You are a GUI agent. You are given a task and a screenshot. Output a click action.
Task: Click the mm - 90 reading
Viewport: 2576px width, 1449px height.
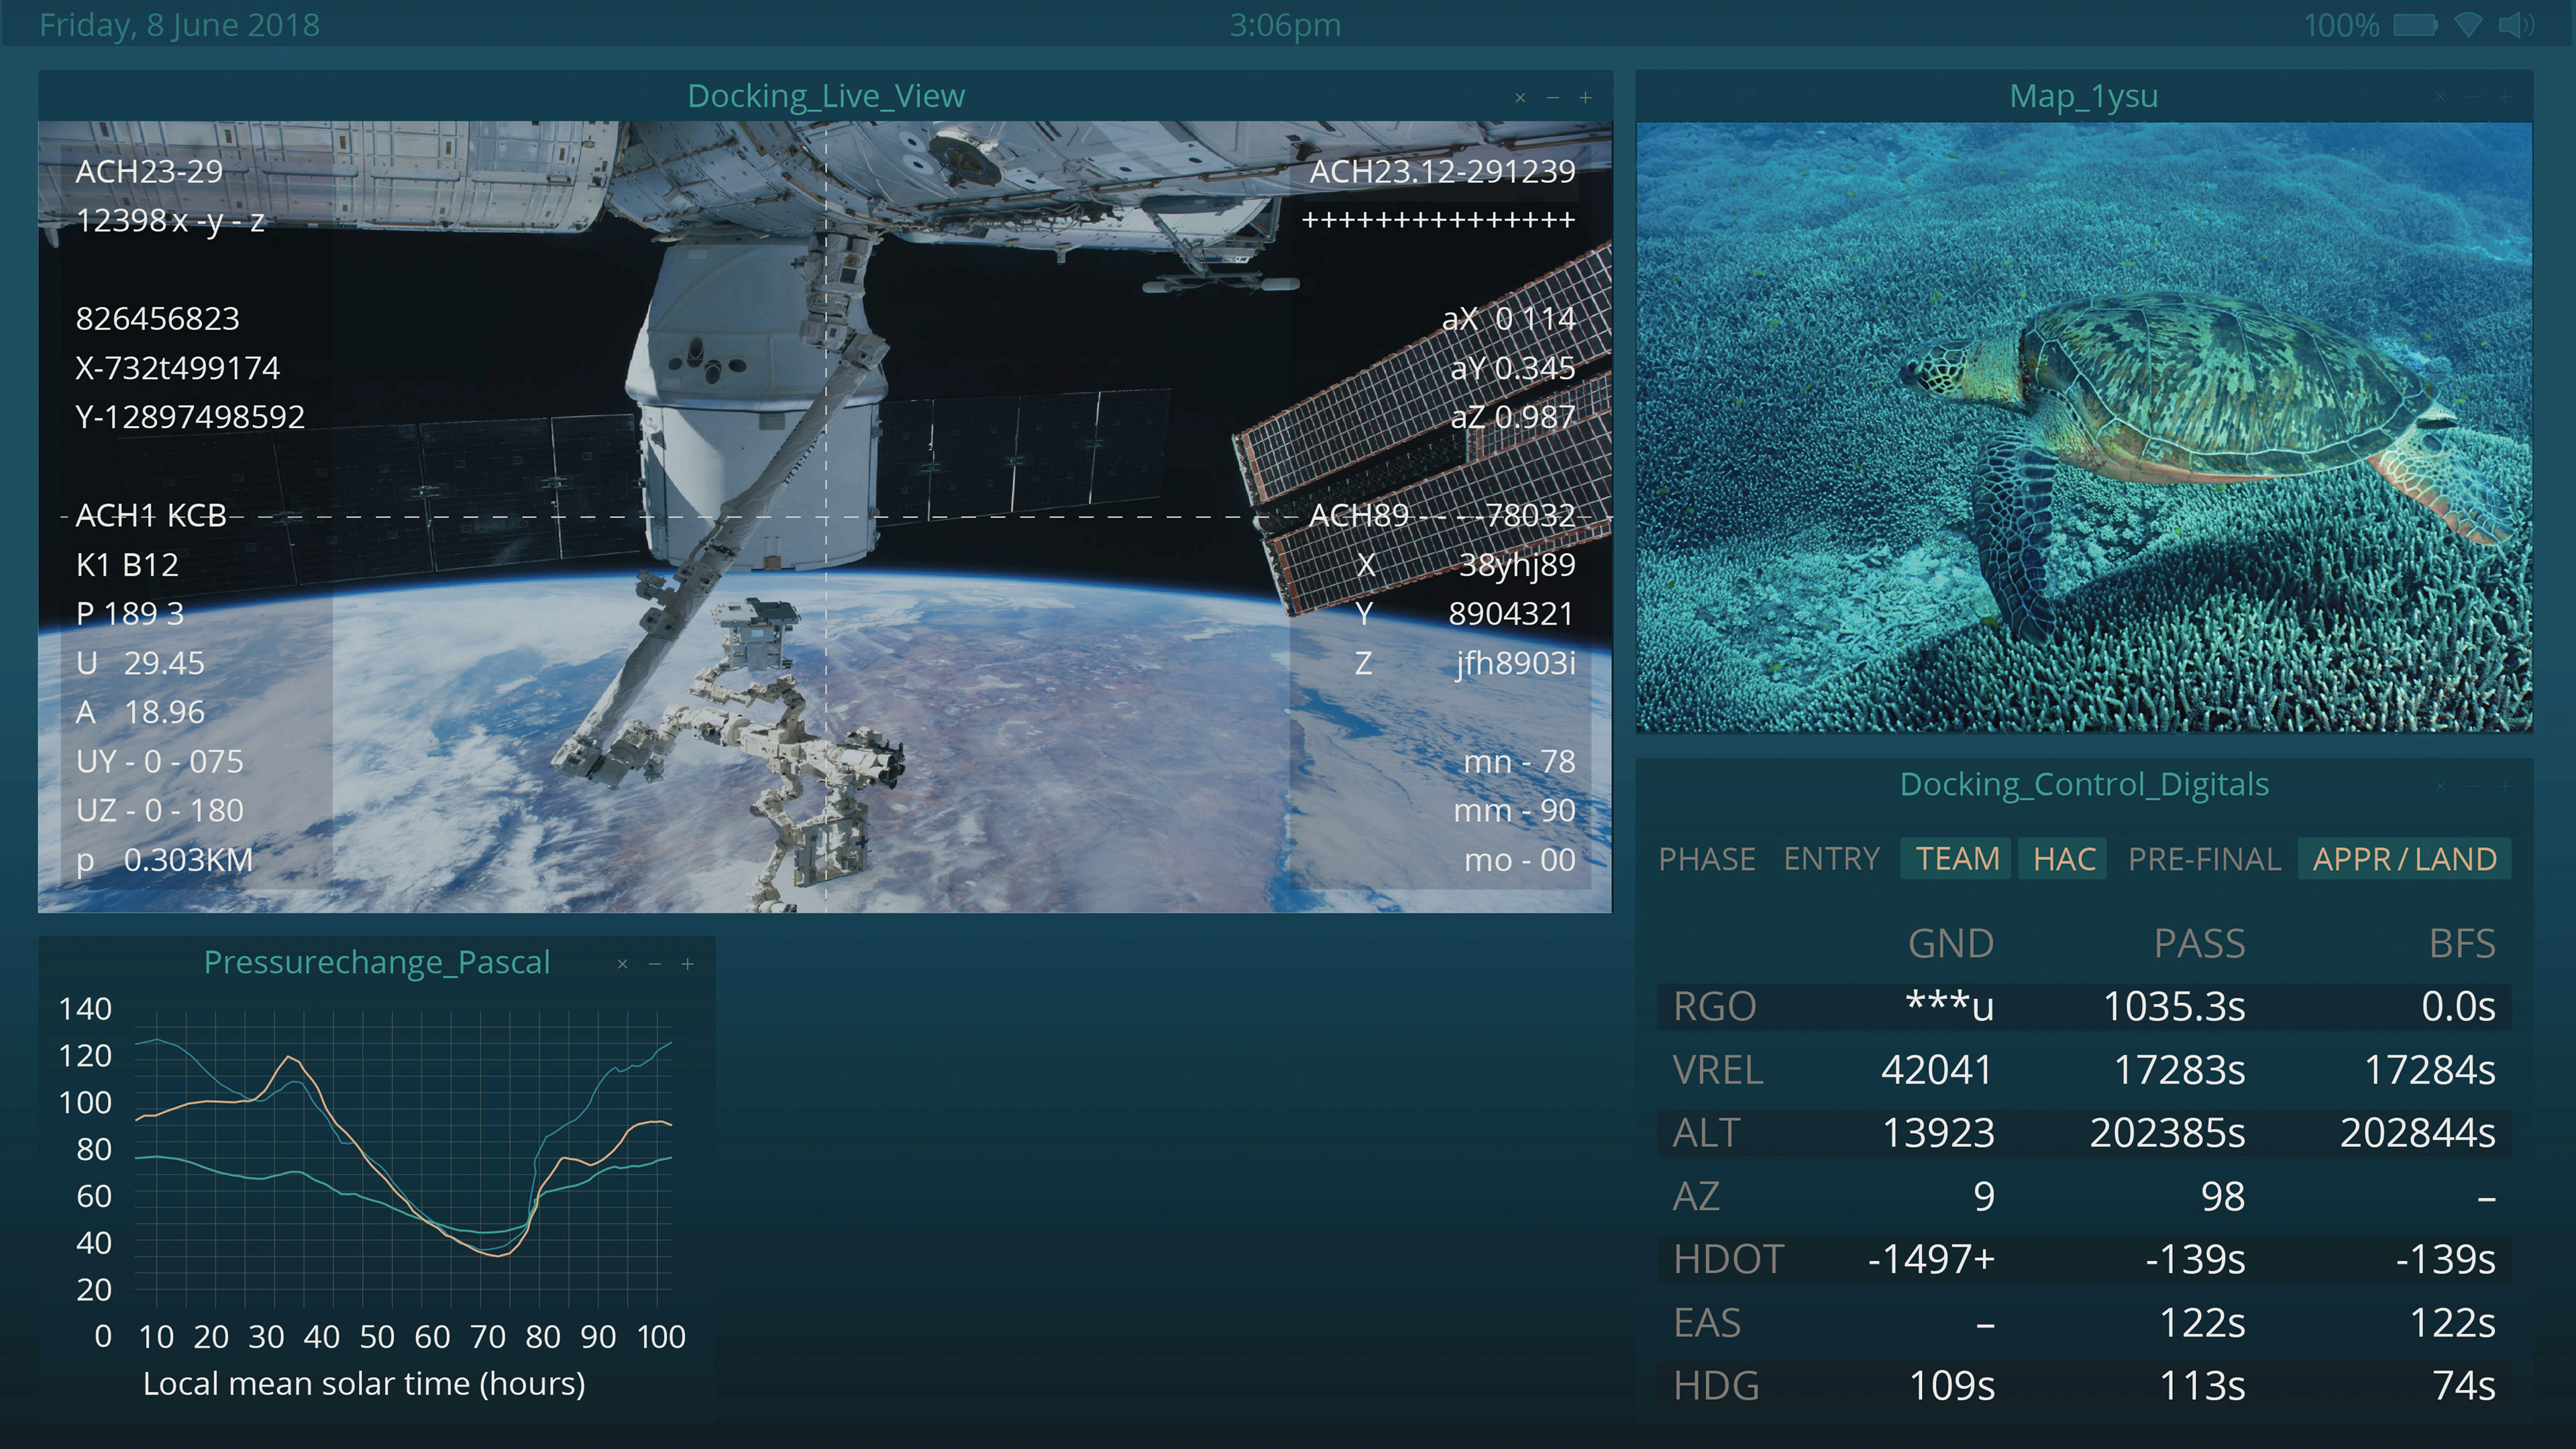(1514, 810)
